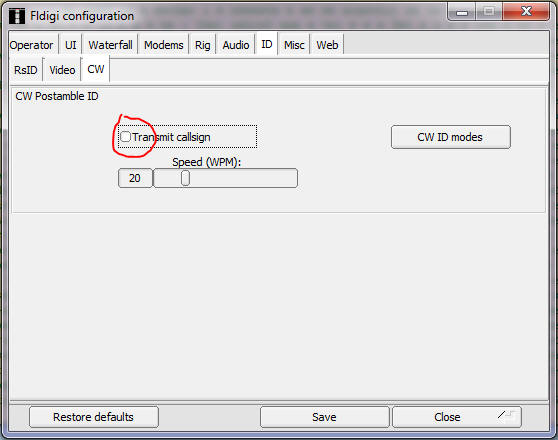Open the Rig tab
Image resolution: width=558 pixels, height=440 pixels.
click(x=202, y=45)
